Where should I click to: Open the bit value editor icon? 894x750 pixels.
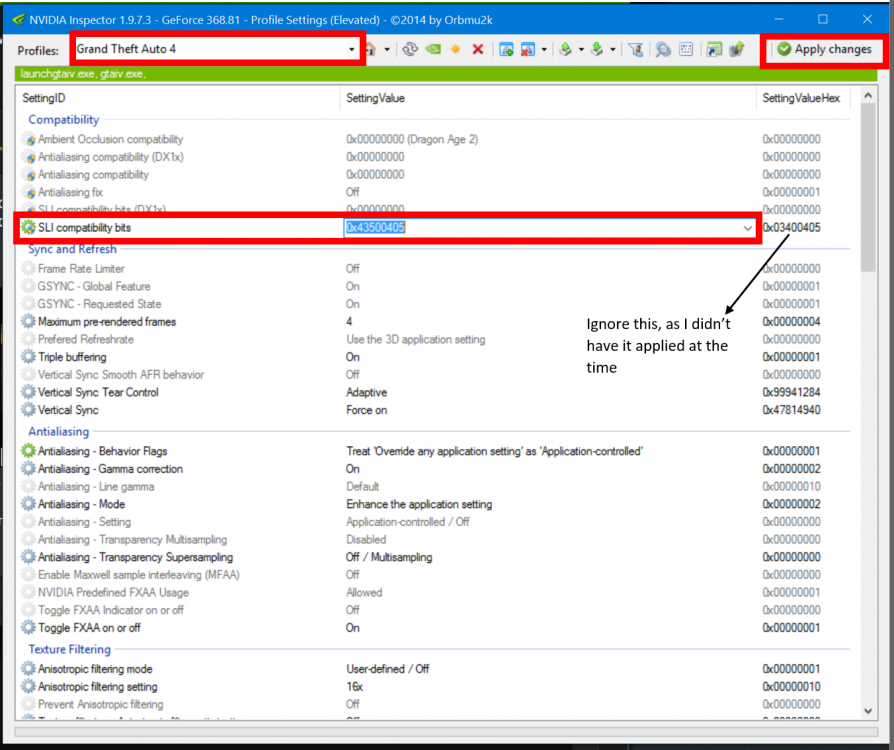[x=686, y=50]
